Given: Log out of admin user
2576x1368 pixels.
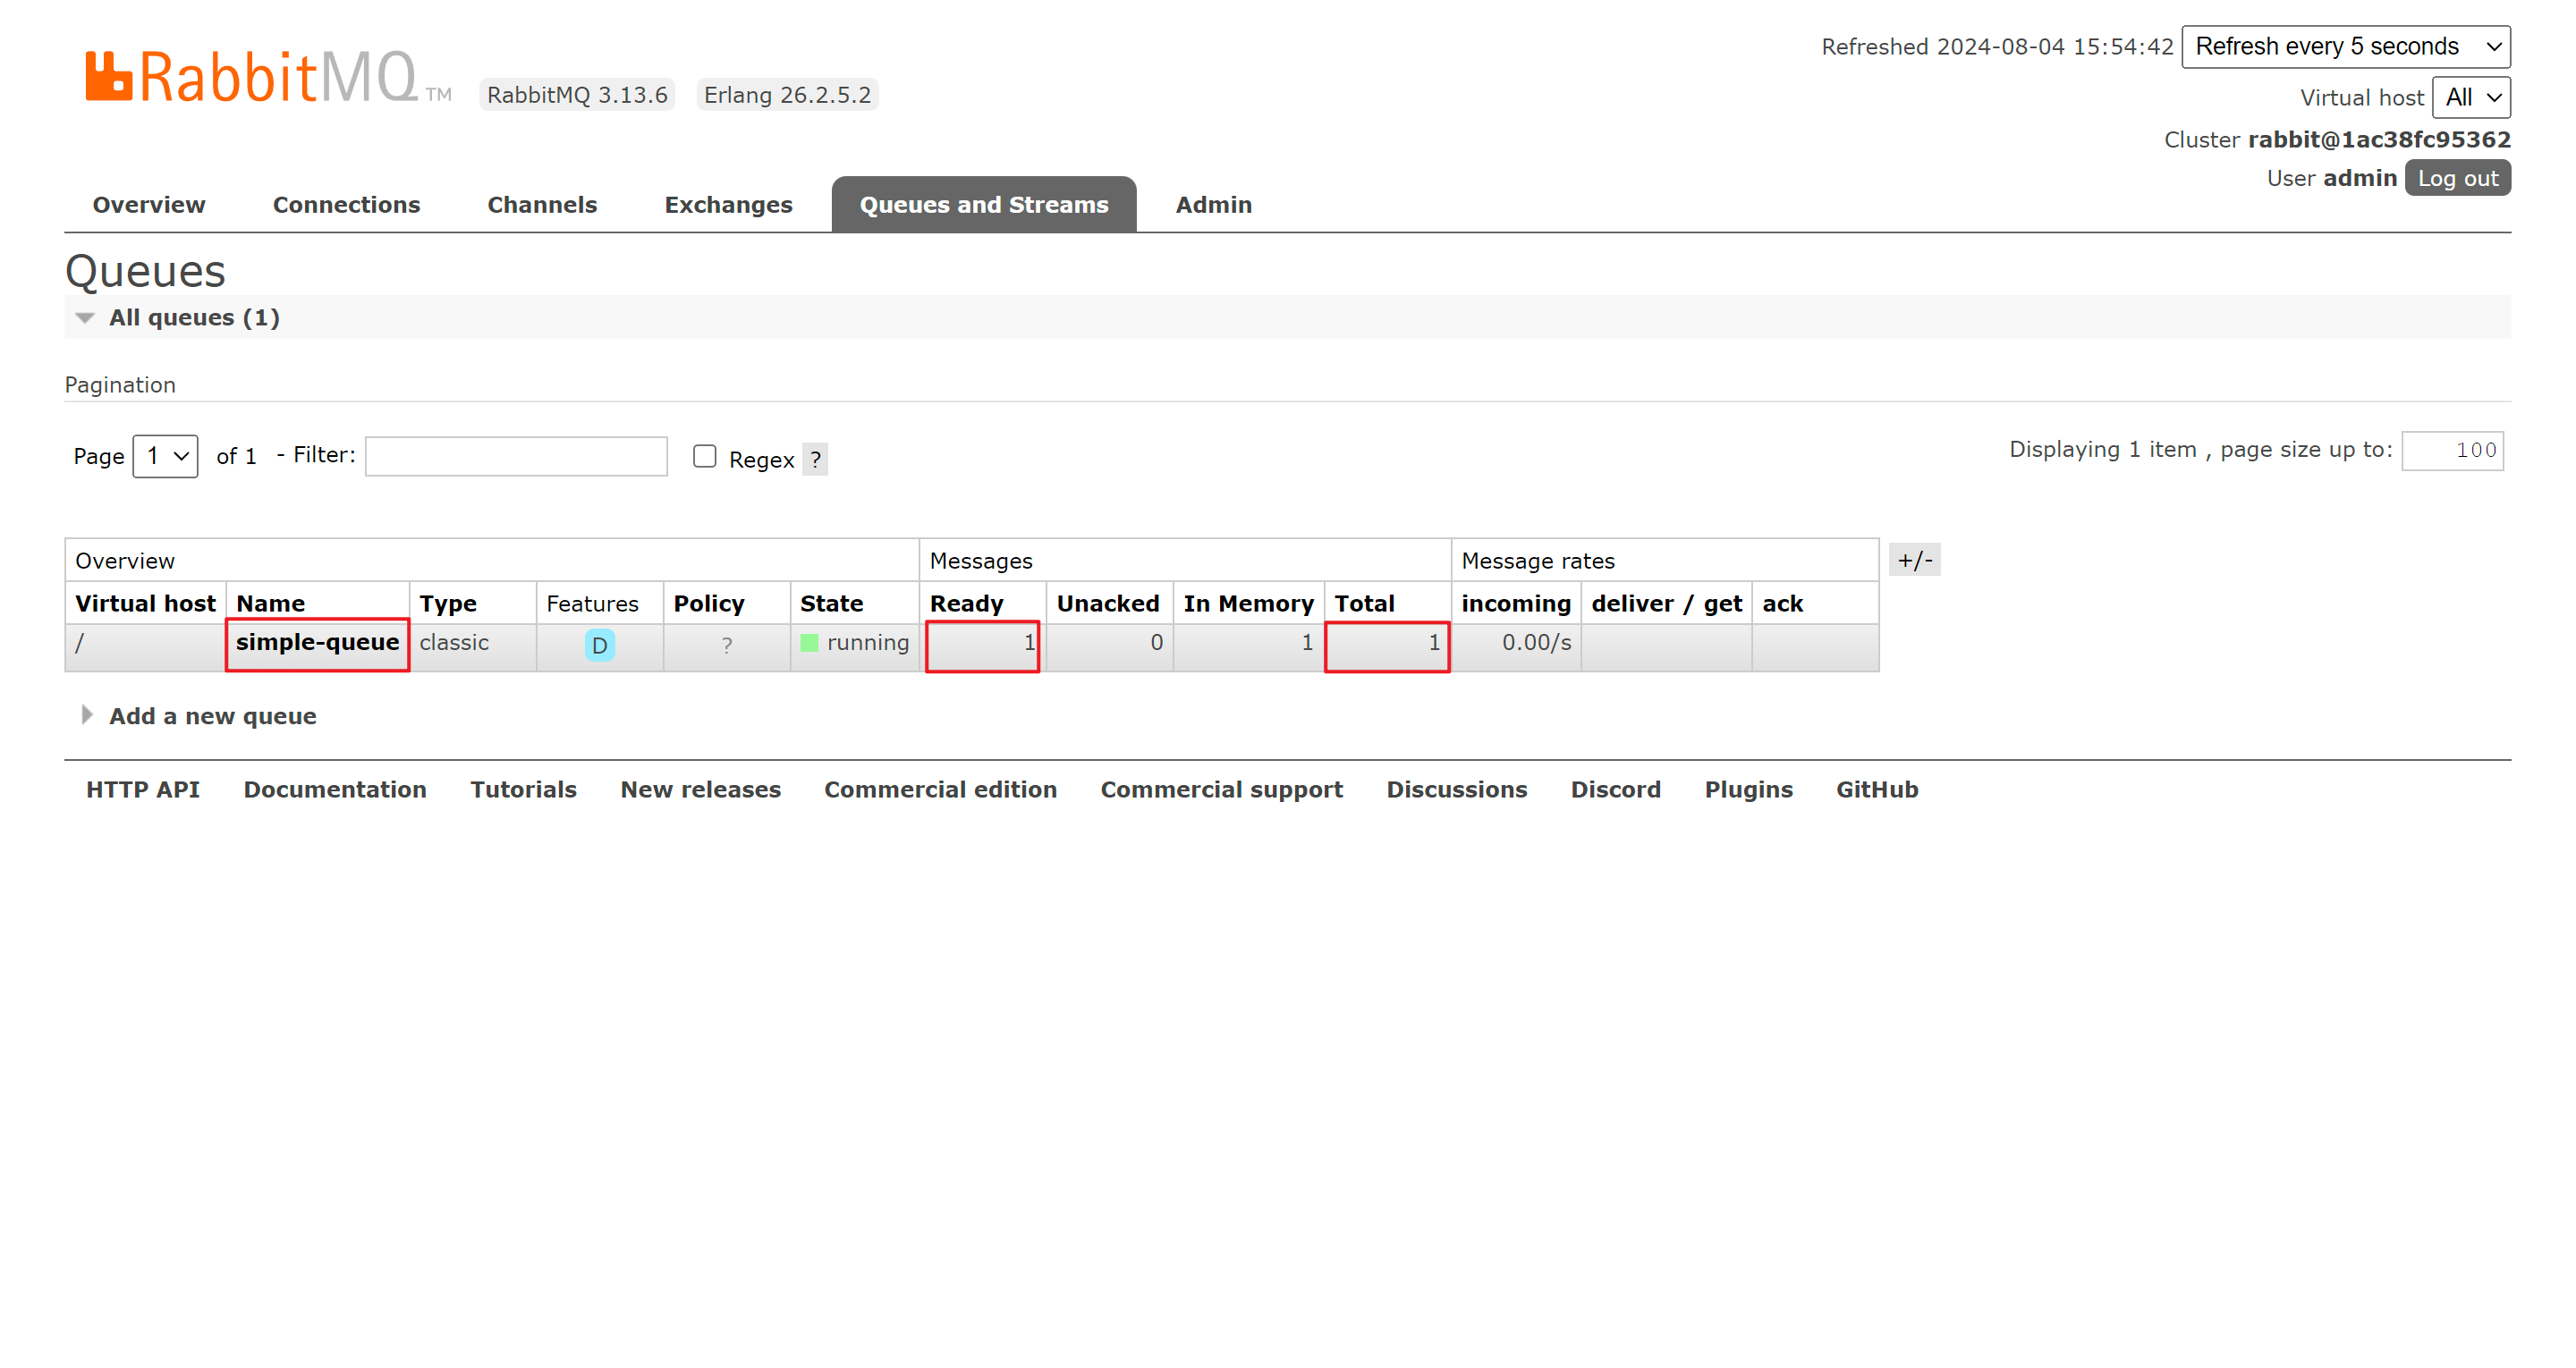Looking at the screenshot, I should click(2457, 178).
